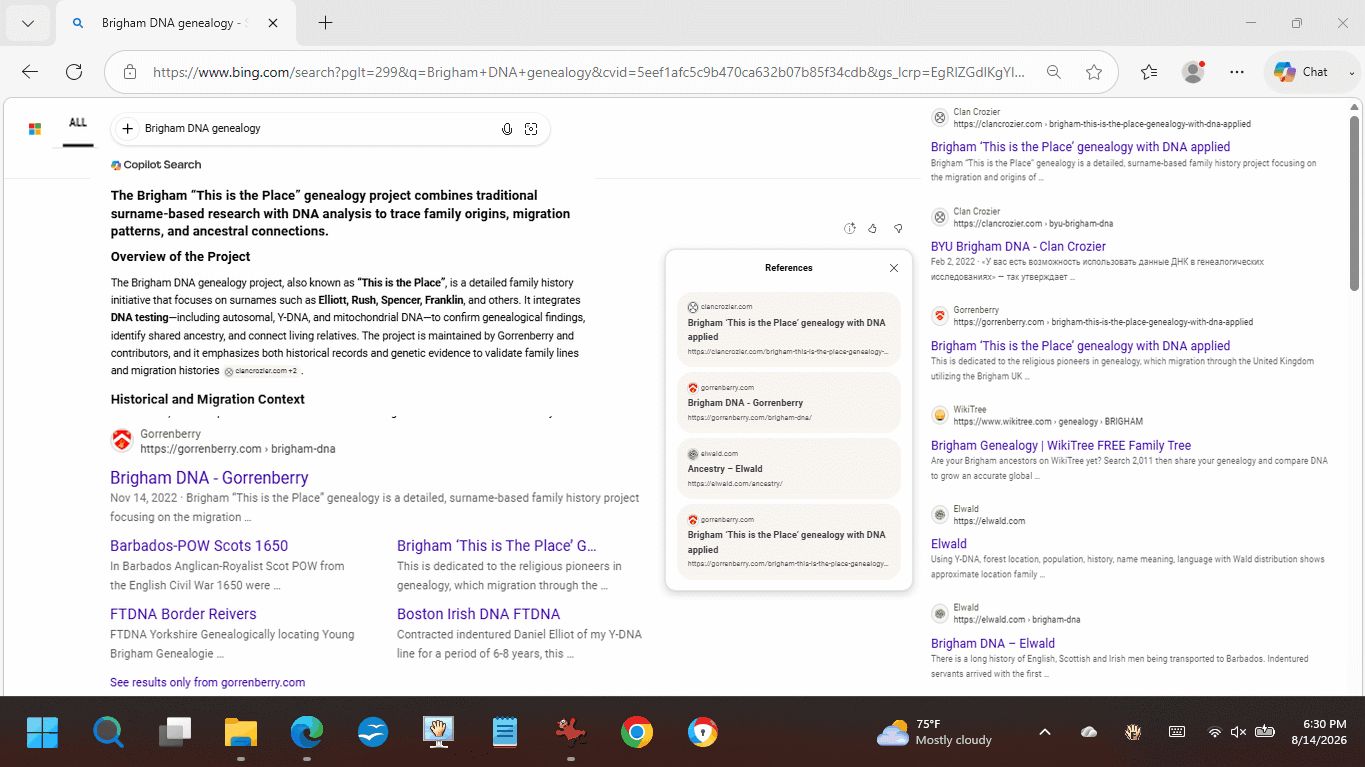The height and width of the screenshot is (767, 1365).
Task: Open the browser profile avatar
Action: point(1193,72)
